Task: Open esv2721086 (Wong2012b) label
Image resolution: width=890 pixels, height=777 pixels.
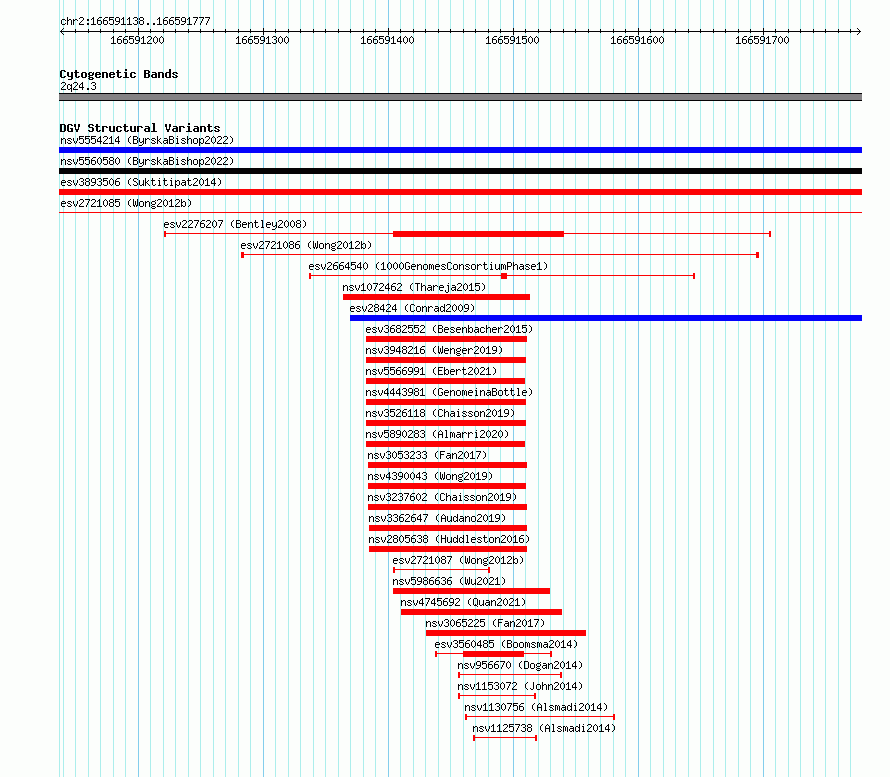Action: [307, 245]
